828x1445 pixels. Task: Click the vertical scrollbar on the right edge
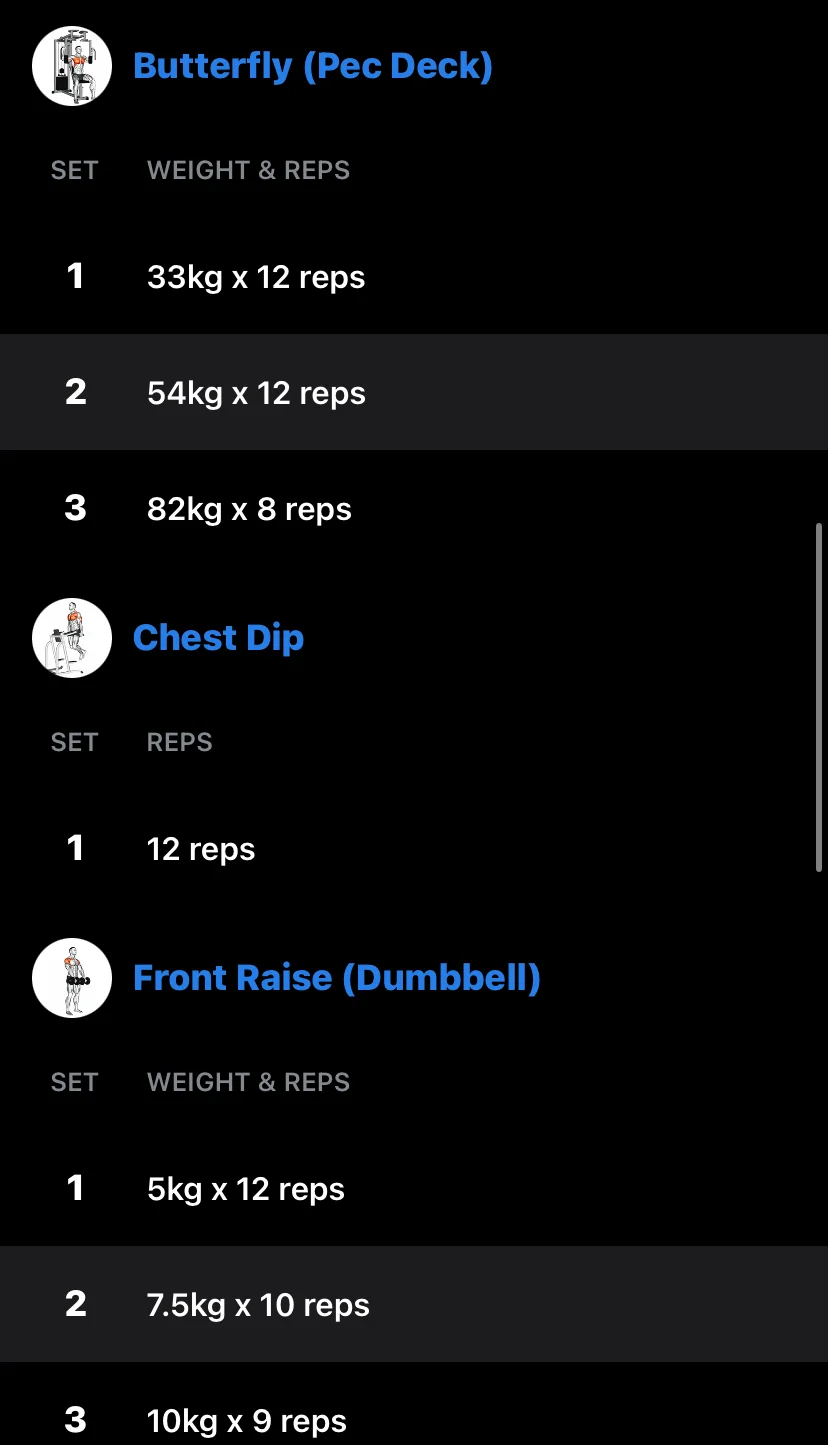[819, 697]
